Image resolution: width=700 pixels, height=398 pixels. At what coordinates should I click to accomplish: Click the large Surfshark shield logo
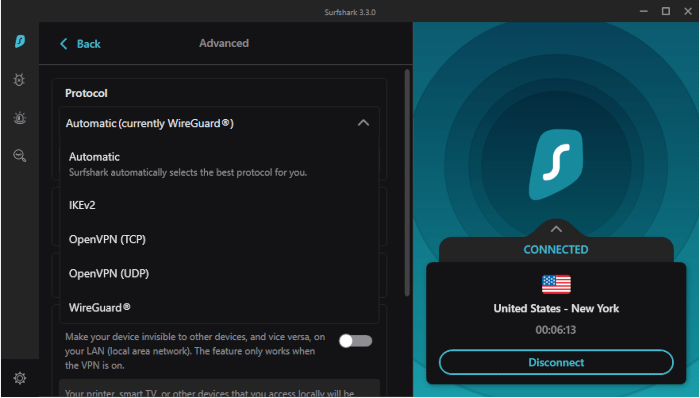556,164
